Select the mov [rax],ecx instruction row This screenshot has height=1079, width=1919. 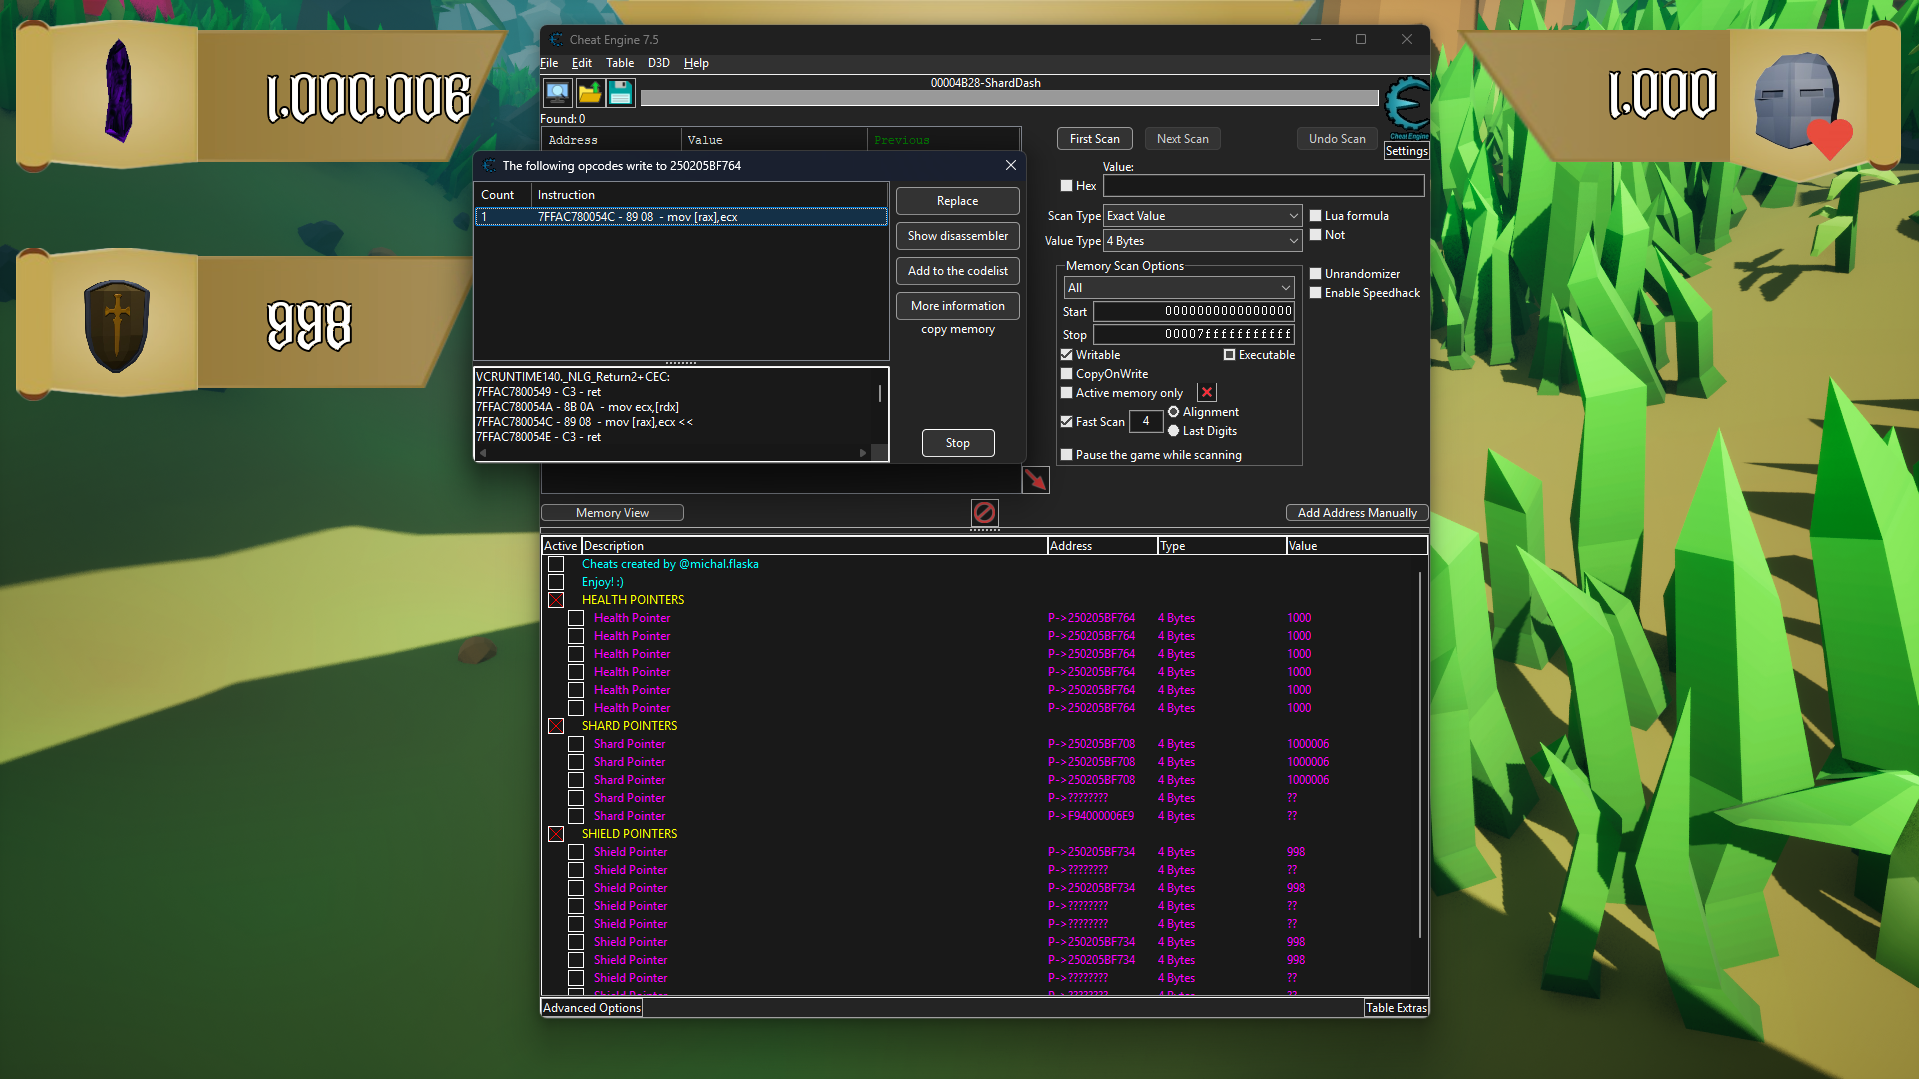coord(681,217)
